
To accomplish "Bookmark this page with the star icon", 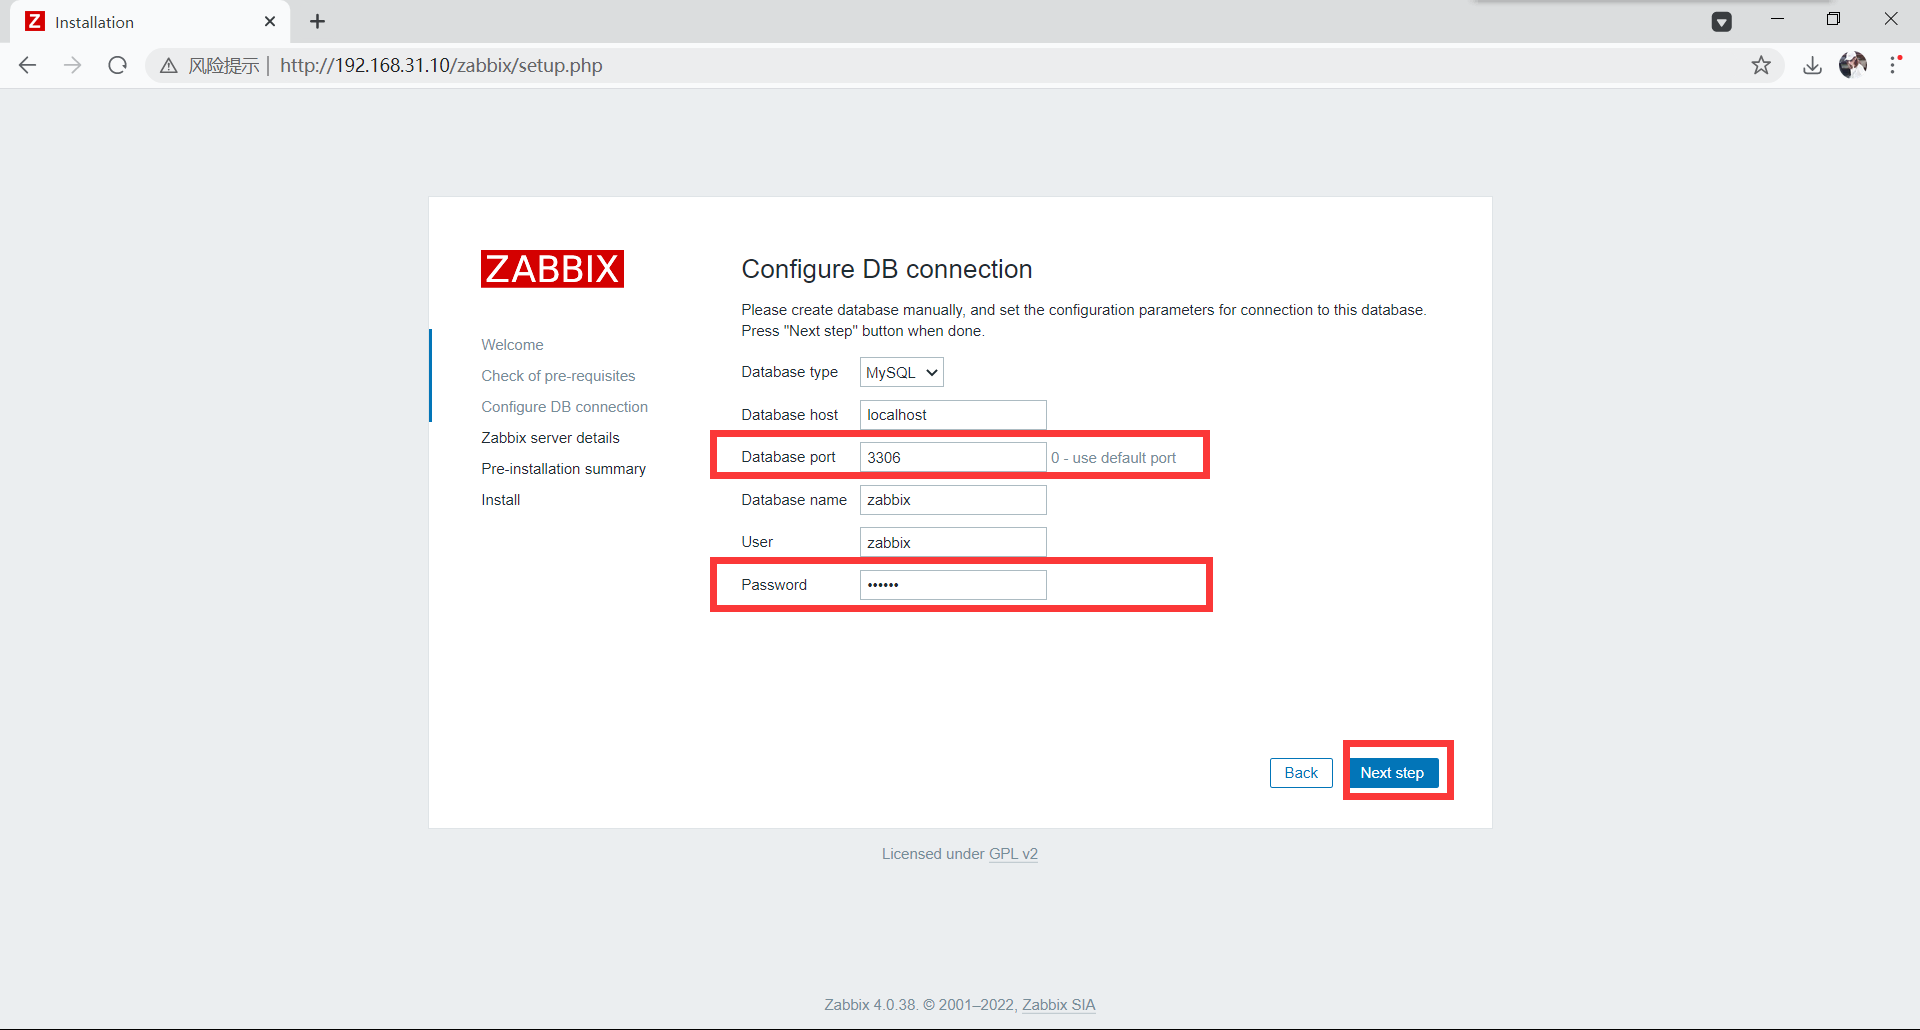I will [x=1761, y=65].
